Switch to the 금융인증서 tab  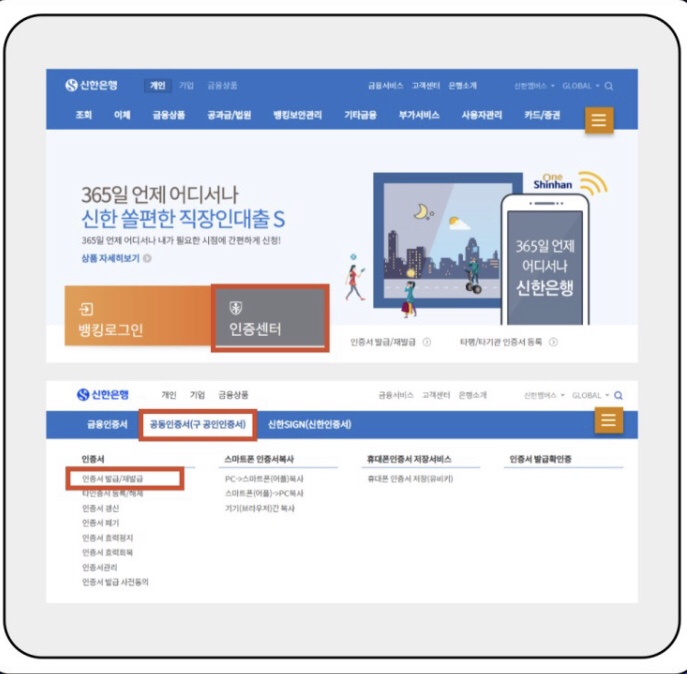(107, 424)
